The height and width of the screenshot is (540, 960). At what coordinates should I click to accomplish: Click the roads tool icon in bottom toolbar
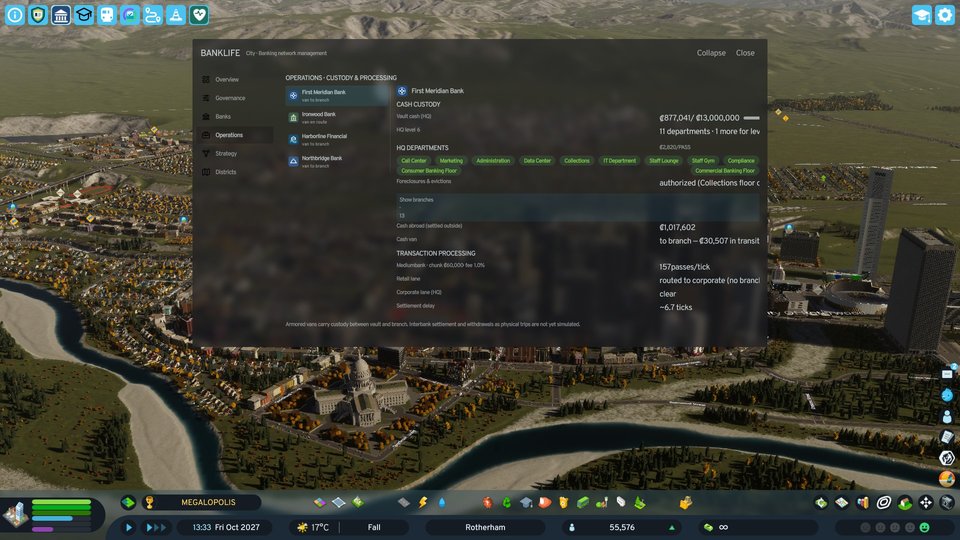(x=403, y=503)
